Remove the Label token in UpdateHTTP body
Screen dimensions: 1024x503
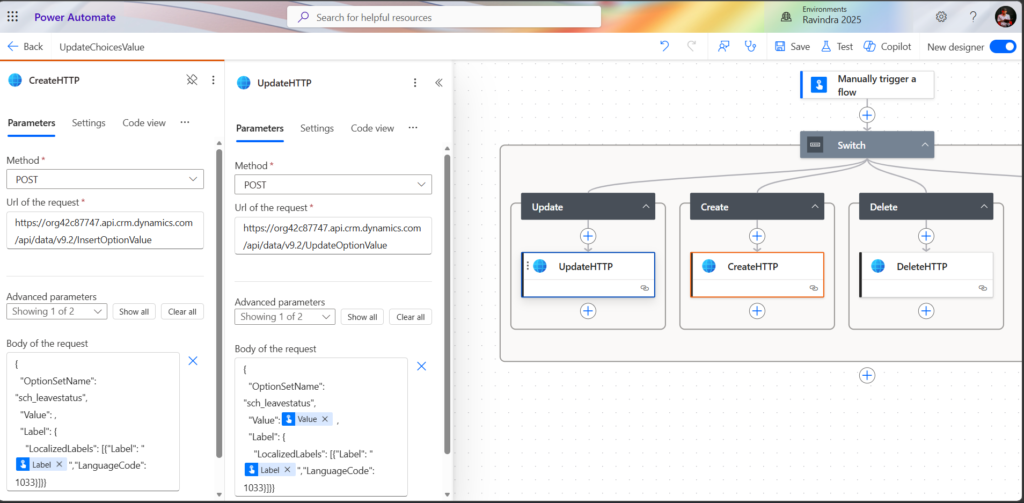(x=287, y=469)
